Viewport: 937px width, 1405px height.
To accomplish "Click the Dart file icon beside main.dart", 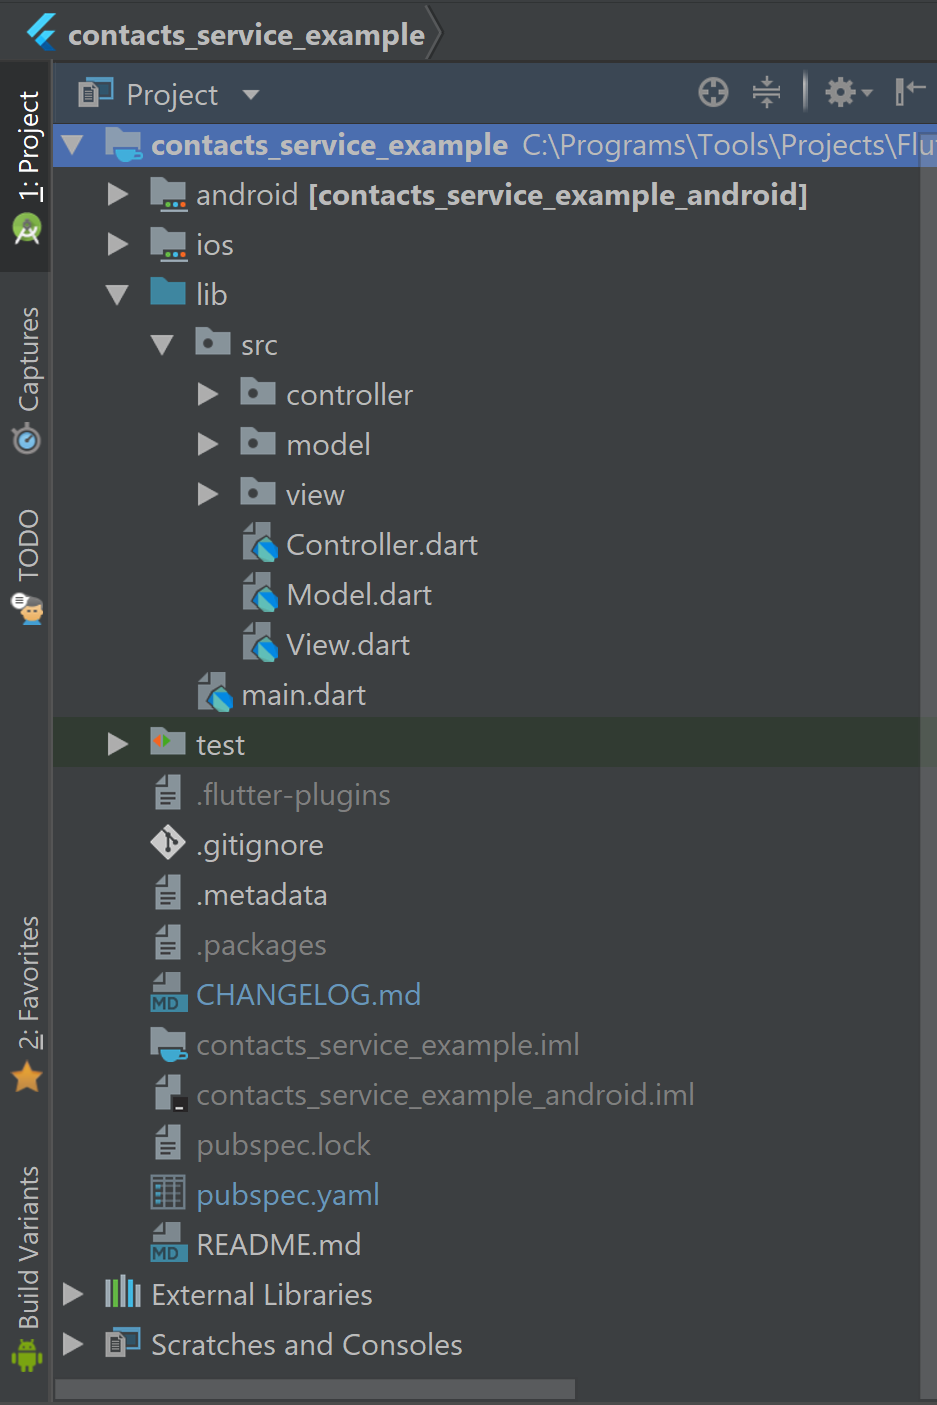I will click(215, 694).
